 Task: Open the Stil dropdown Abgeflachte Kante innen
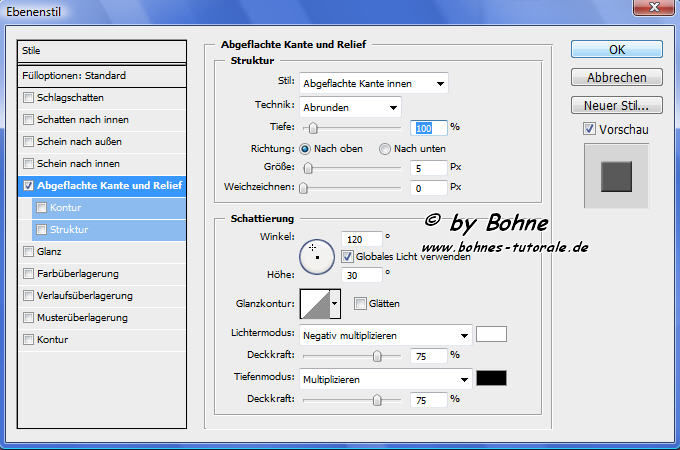click(x=373, y=83)
